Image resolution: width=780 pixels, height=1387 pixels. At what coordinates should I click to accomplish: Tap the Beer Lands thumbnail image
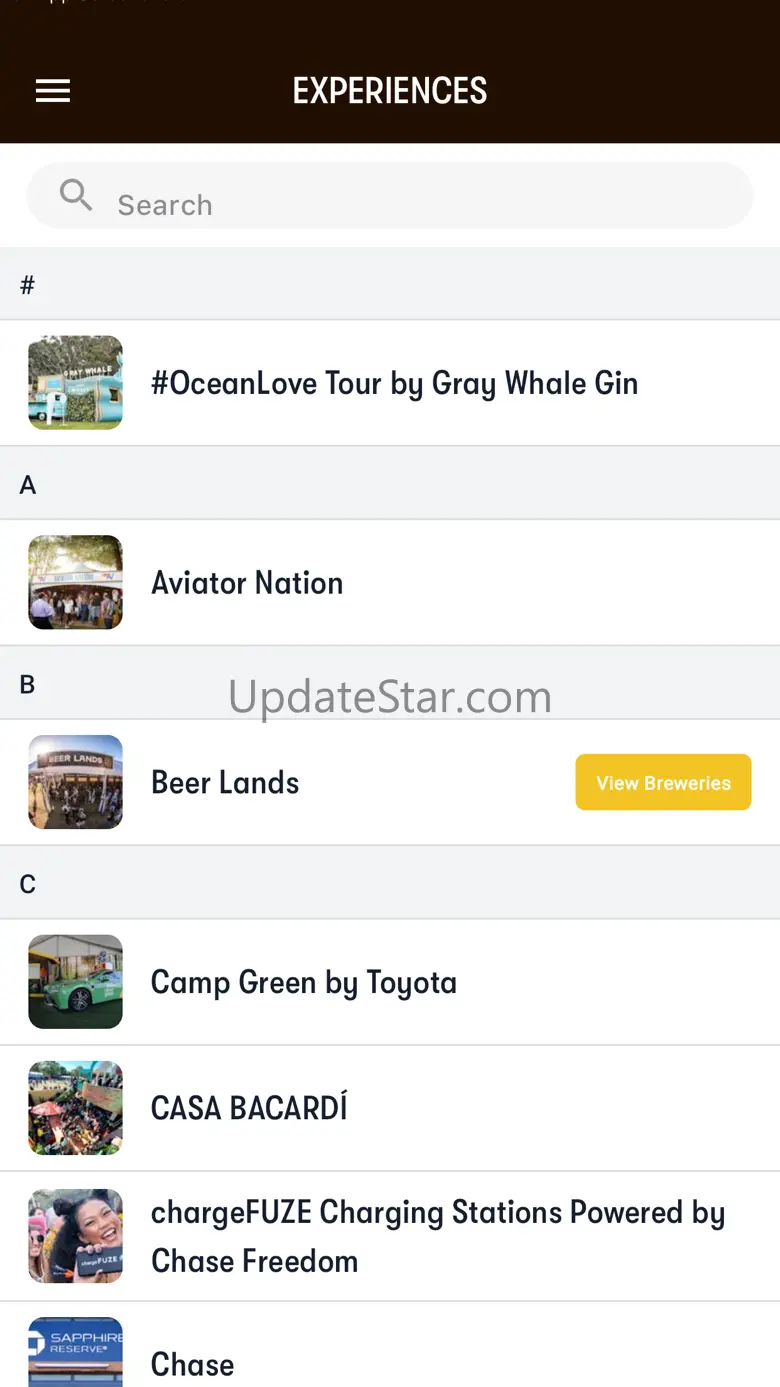tap(75, 782)
